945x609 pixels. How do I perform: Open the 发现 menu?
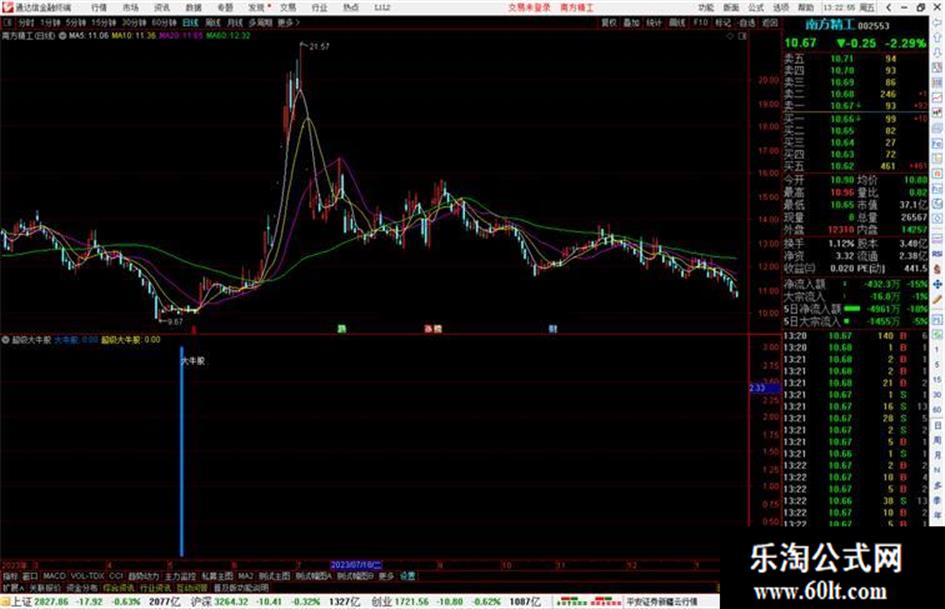(x=257, y=8)
